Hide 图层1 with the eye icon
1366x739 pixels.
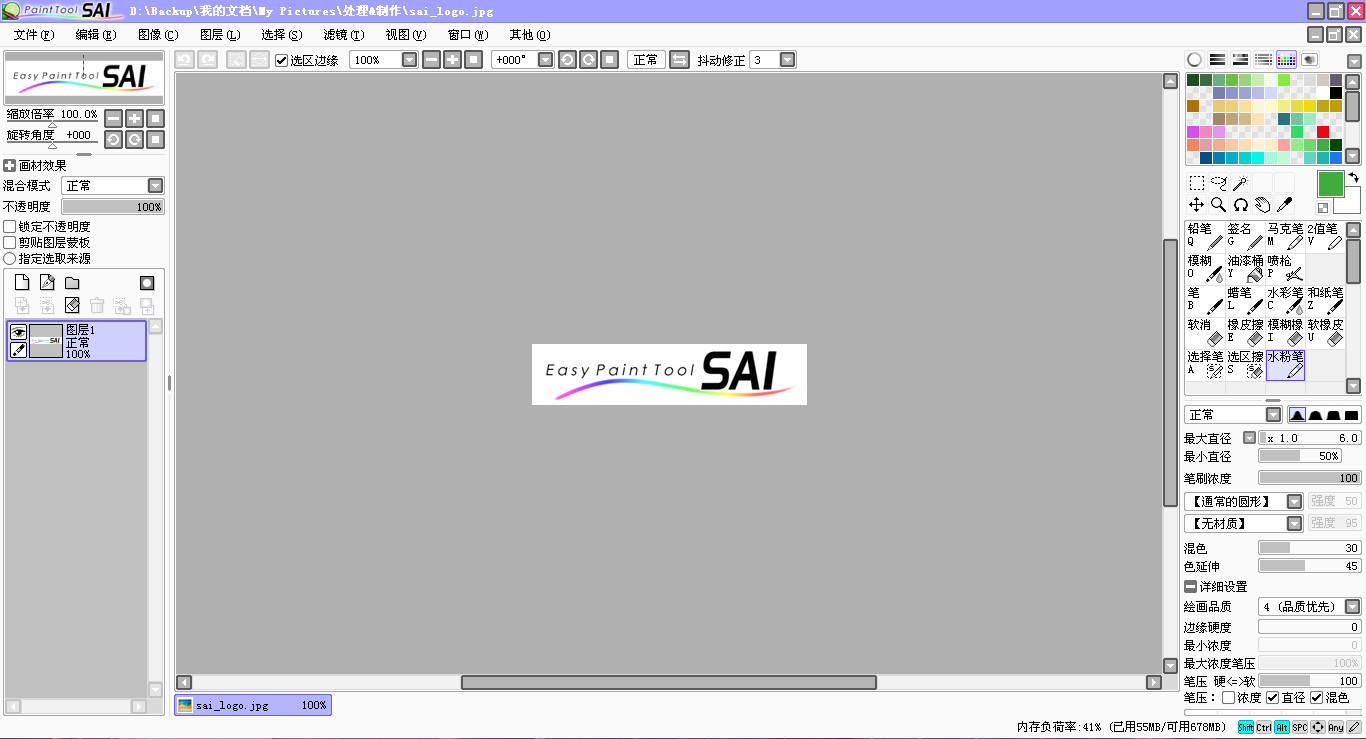18,332
